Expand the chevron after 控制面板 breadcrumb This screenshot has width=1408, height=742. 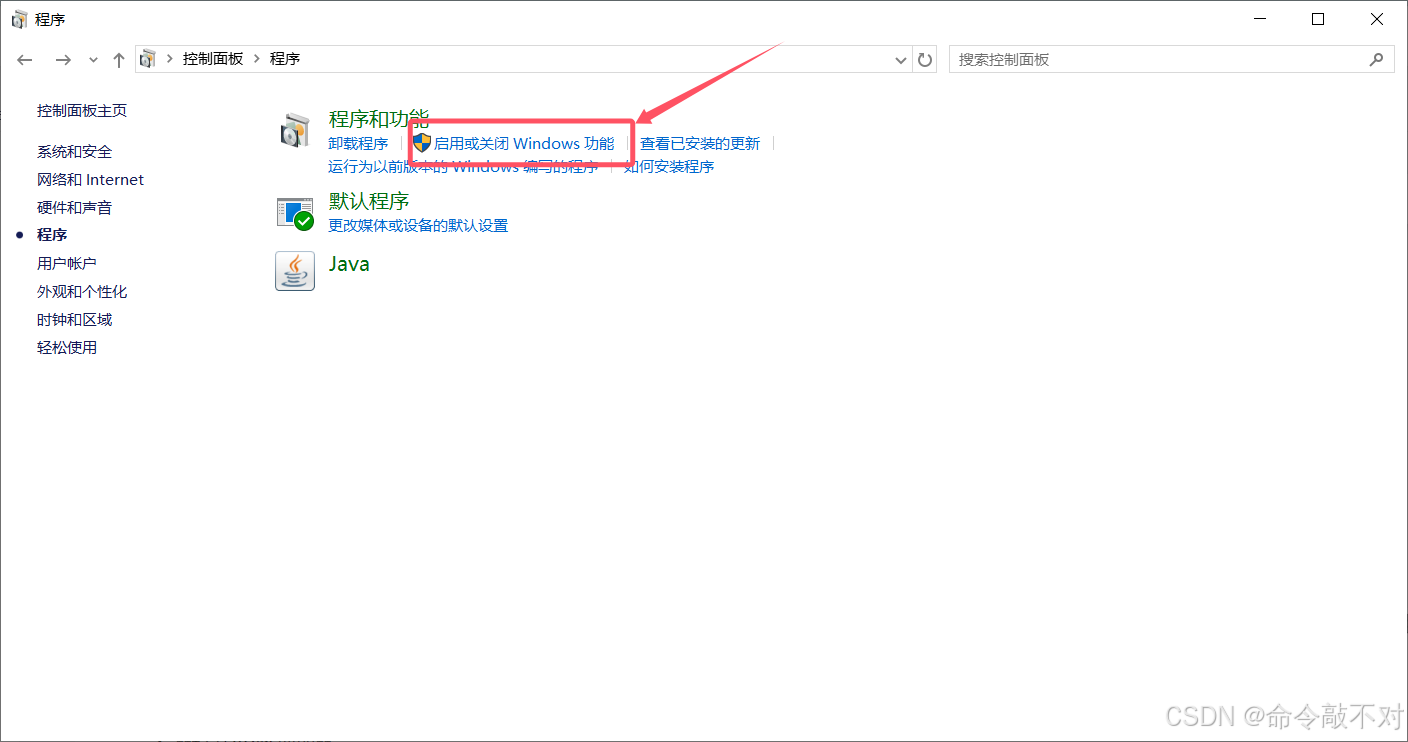pyautogui.click(x=256, y=59)
